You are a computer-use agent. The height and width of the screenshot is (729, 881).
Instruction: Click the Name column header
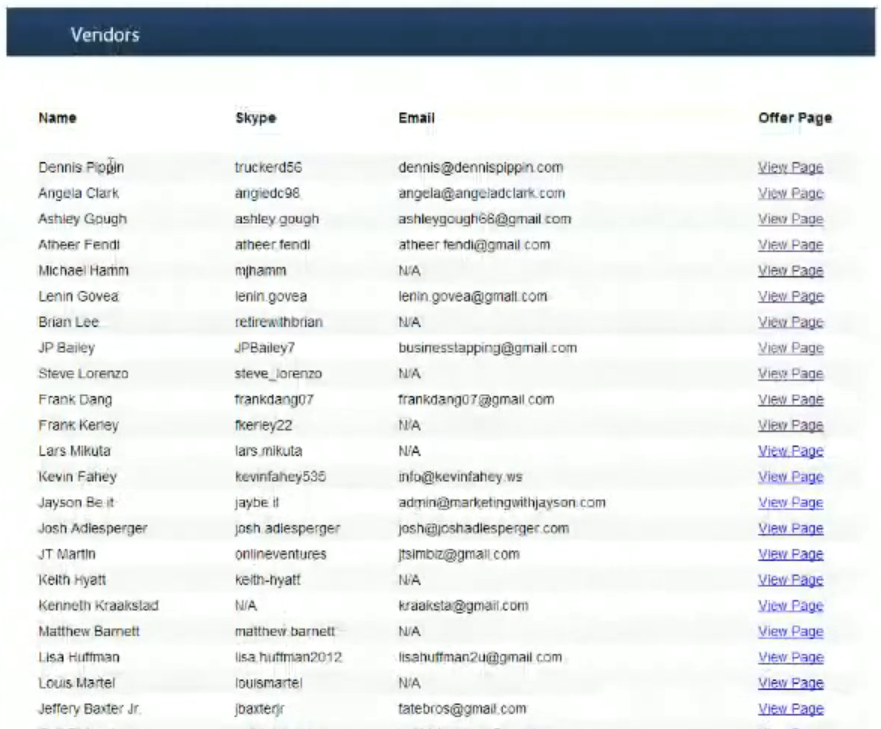click(57, 118)
